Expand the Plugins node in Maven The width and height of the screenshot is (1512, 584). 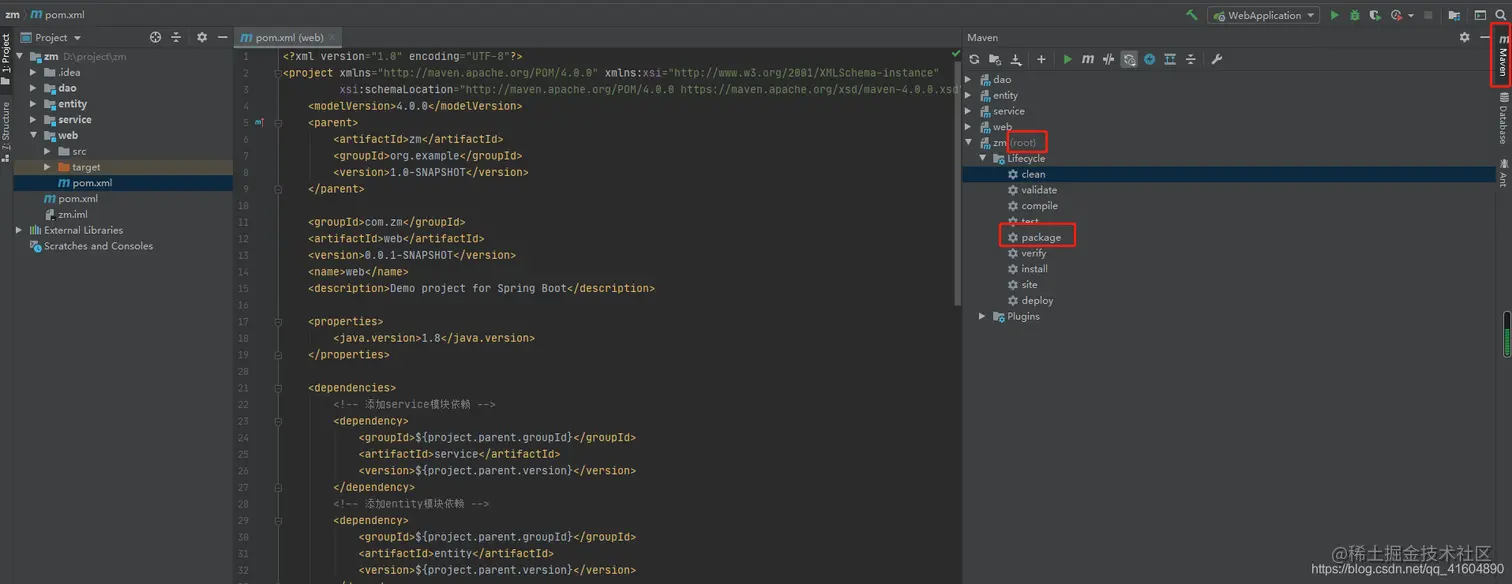click(983, 316)
